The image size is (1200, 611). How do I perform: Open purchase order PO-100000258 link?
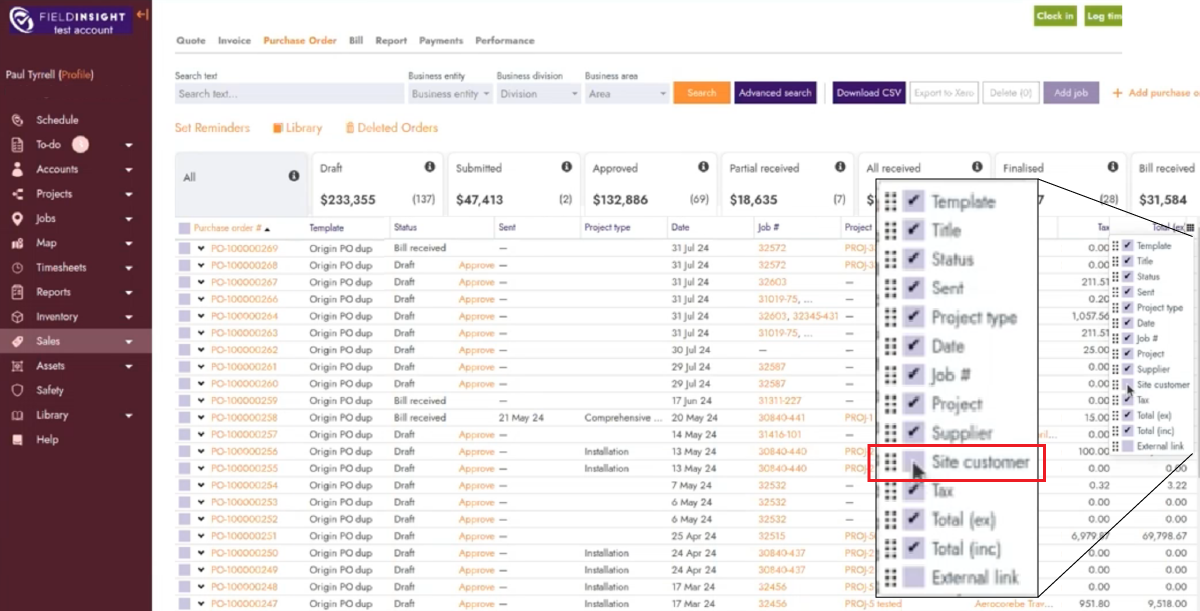coord(244,418)
